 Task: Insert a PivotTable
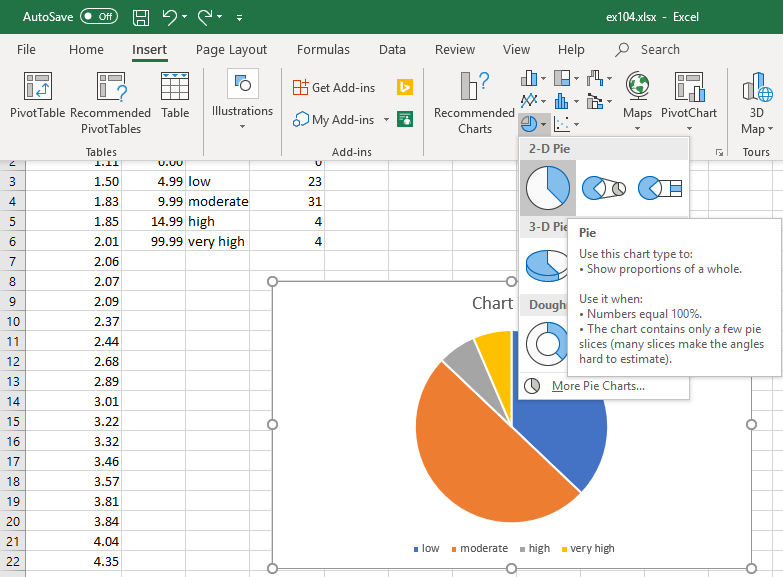[x=37, y=95]
